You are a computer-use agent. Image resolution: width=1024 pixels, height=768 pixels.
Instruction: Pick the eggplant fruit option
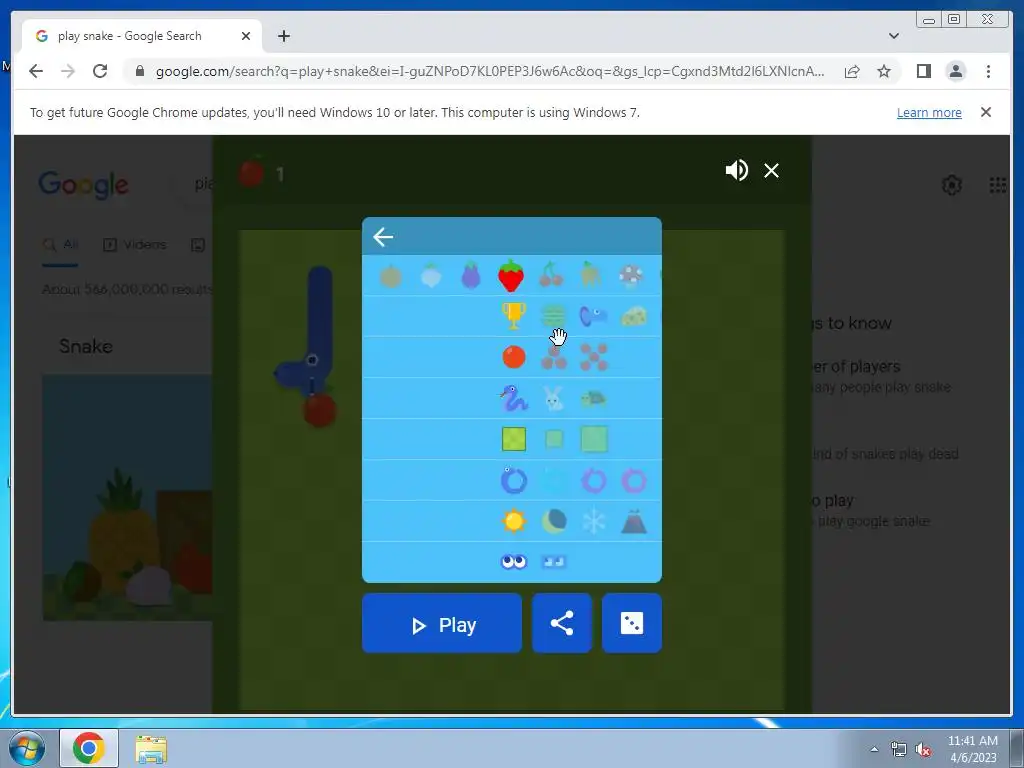click(x=471, y=276)
